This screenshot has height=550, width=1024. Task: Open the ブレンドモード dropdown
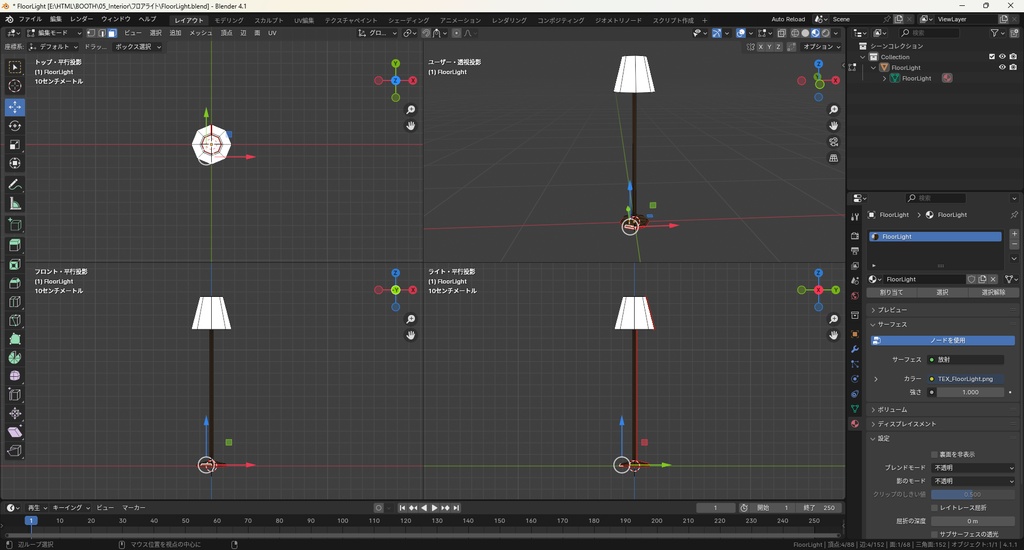tap(973, 468)
